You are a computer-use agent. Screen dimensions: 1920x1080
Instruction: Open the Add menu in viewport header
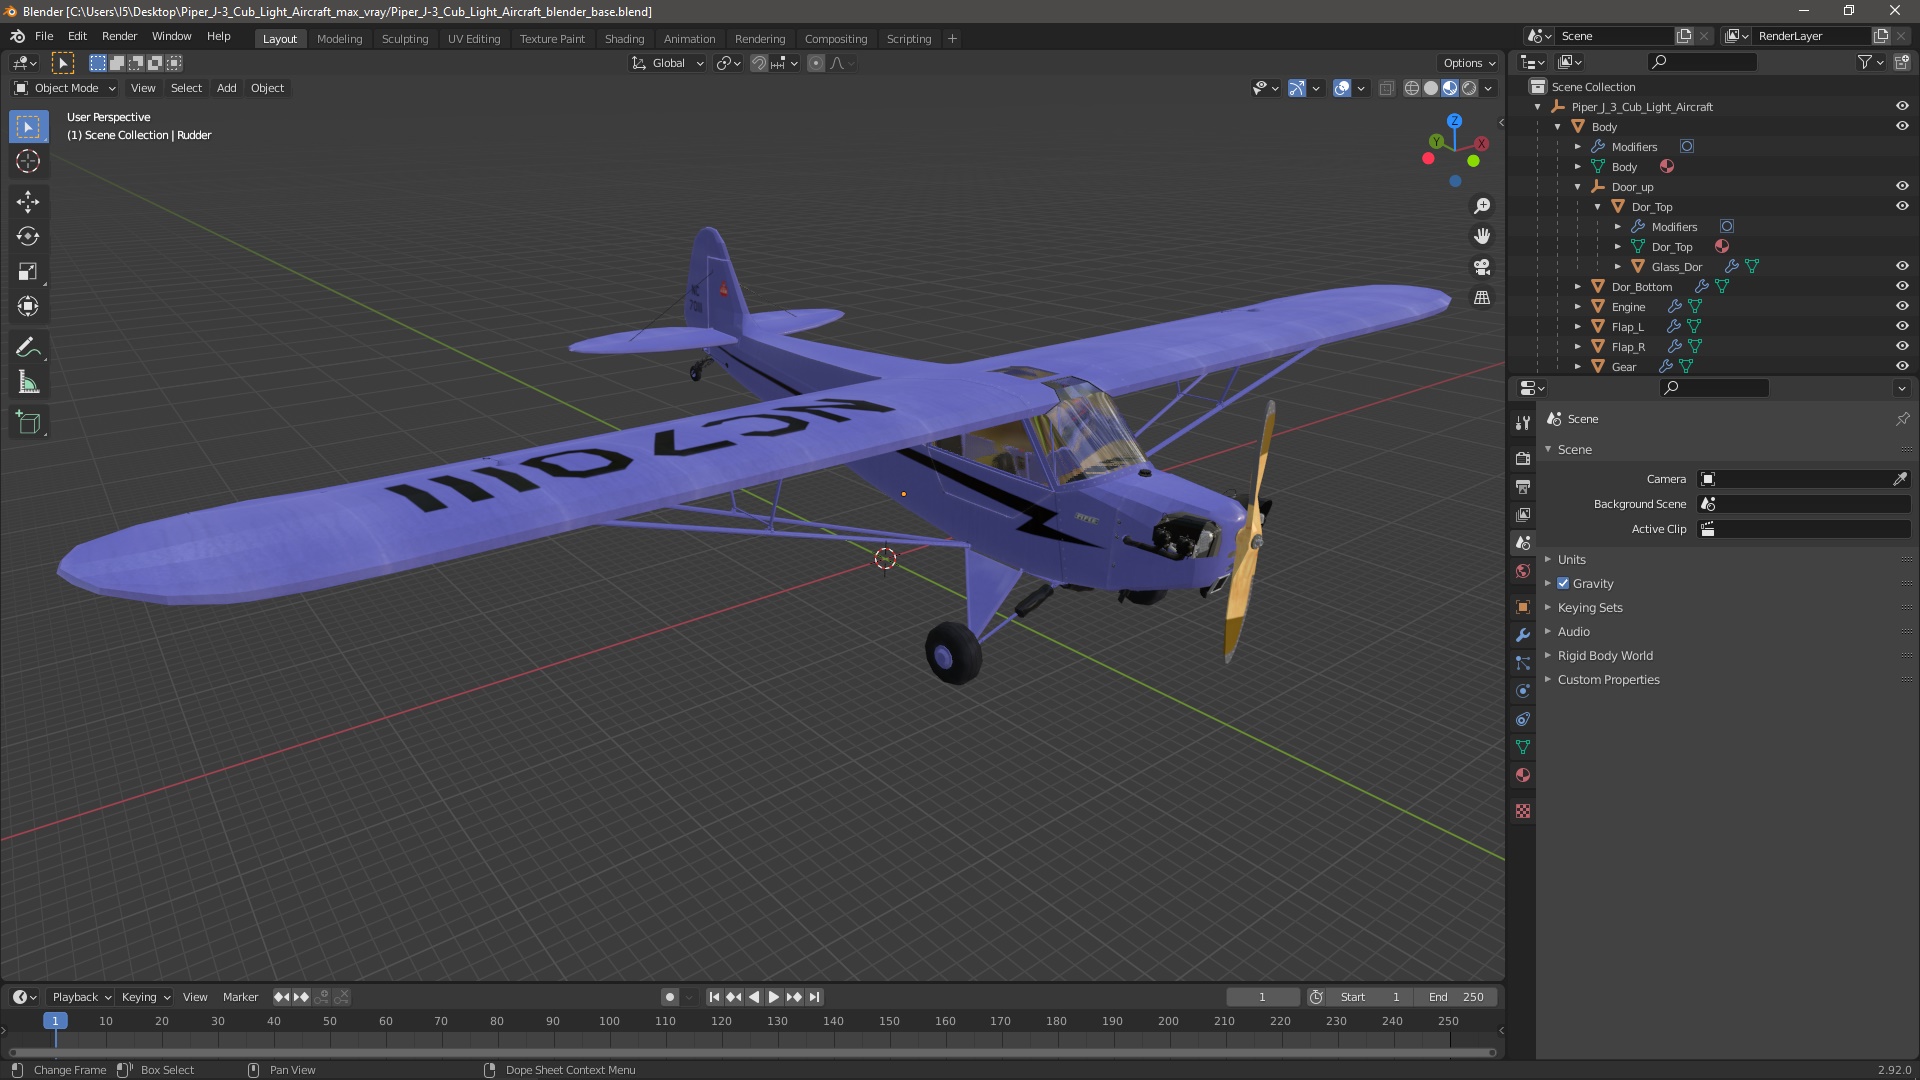[x=227, y=88]
